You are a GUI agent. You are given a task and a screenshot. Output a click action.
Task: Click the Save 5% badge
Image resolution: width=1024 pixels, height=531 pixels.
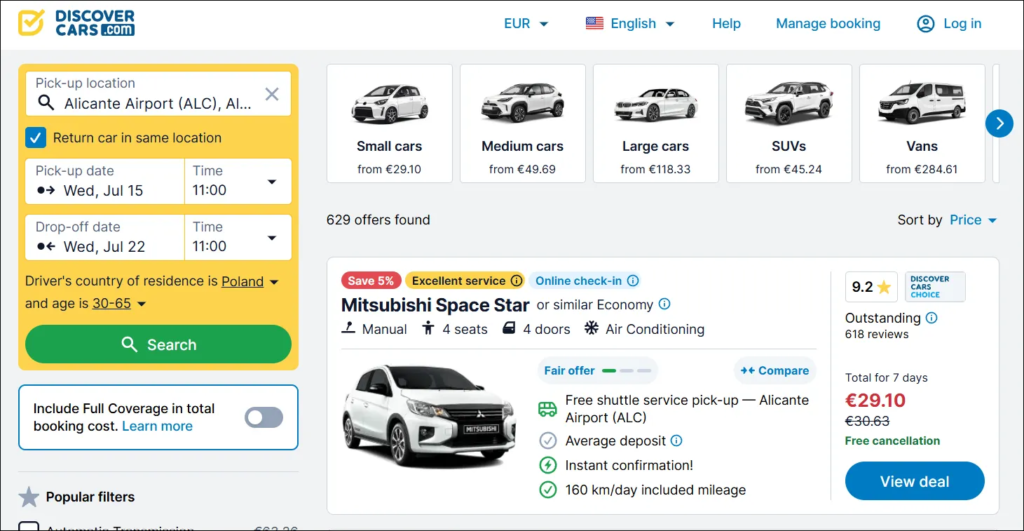370,281
